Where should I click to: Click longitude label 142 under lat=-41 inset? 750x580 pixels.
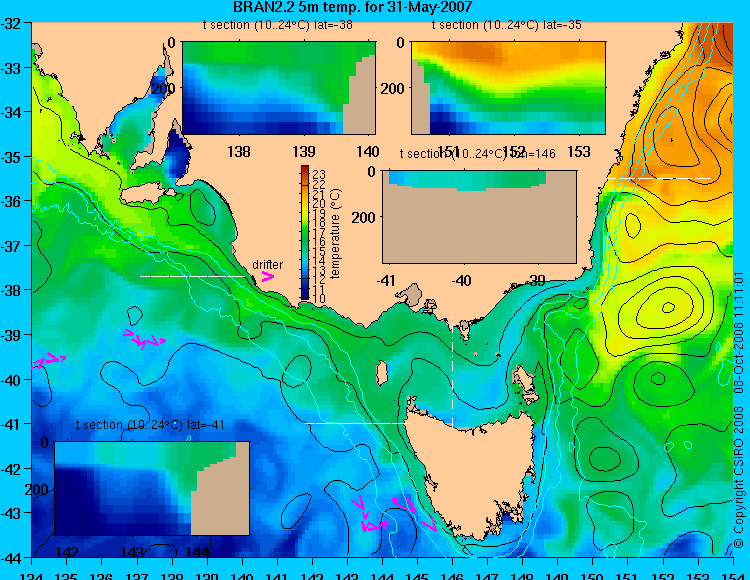click(x=67, y=552)
